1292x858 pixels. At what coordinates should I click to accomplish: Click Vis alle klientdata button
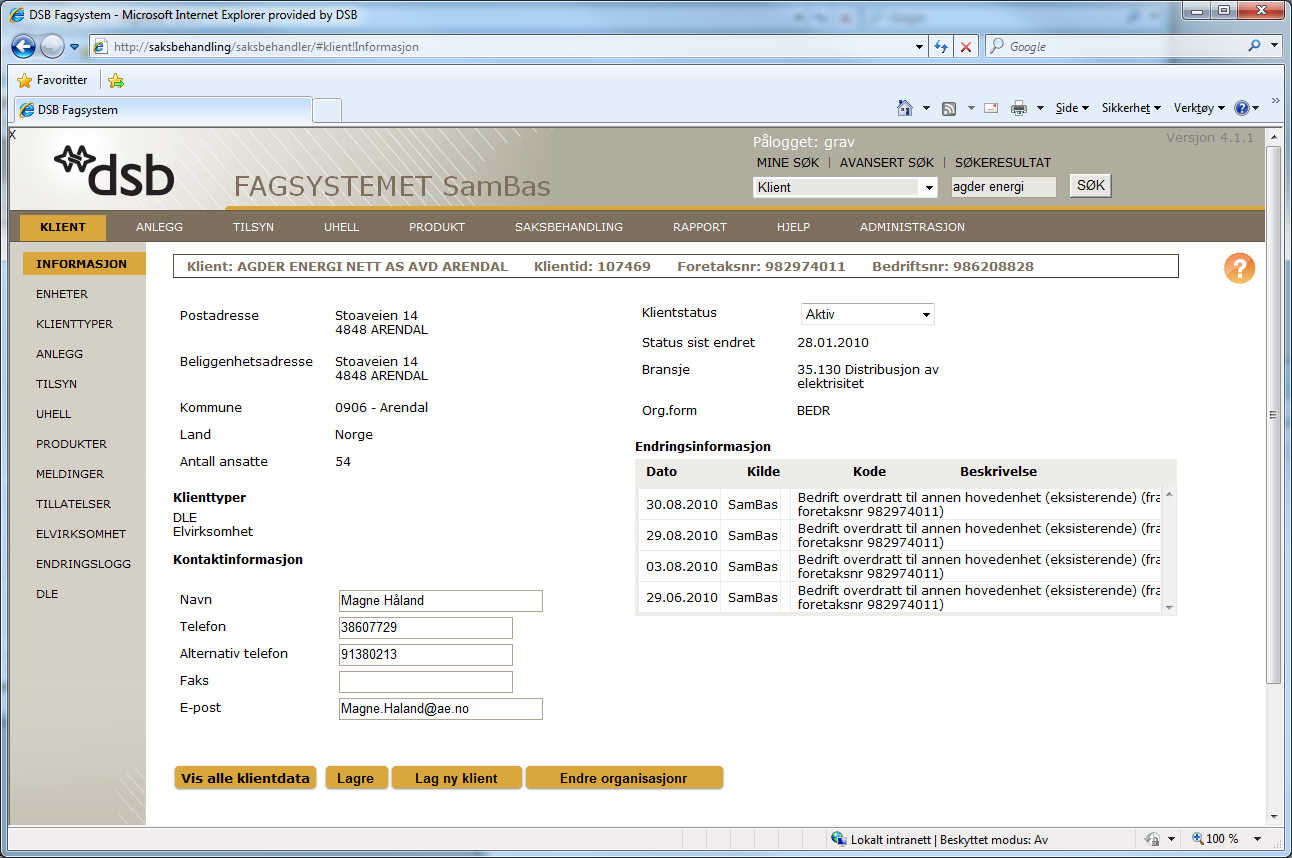[x=246, y=778]
